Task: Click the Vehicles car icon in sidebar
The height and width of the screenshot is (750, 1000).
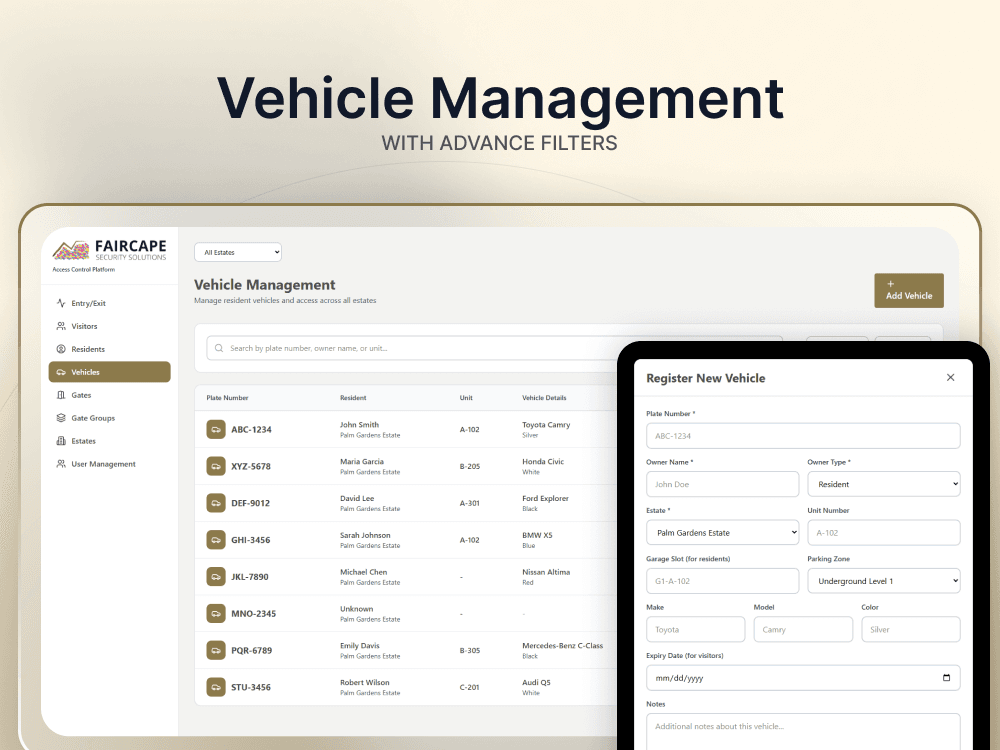Action: point(61,372)
